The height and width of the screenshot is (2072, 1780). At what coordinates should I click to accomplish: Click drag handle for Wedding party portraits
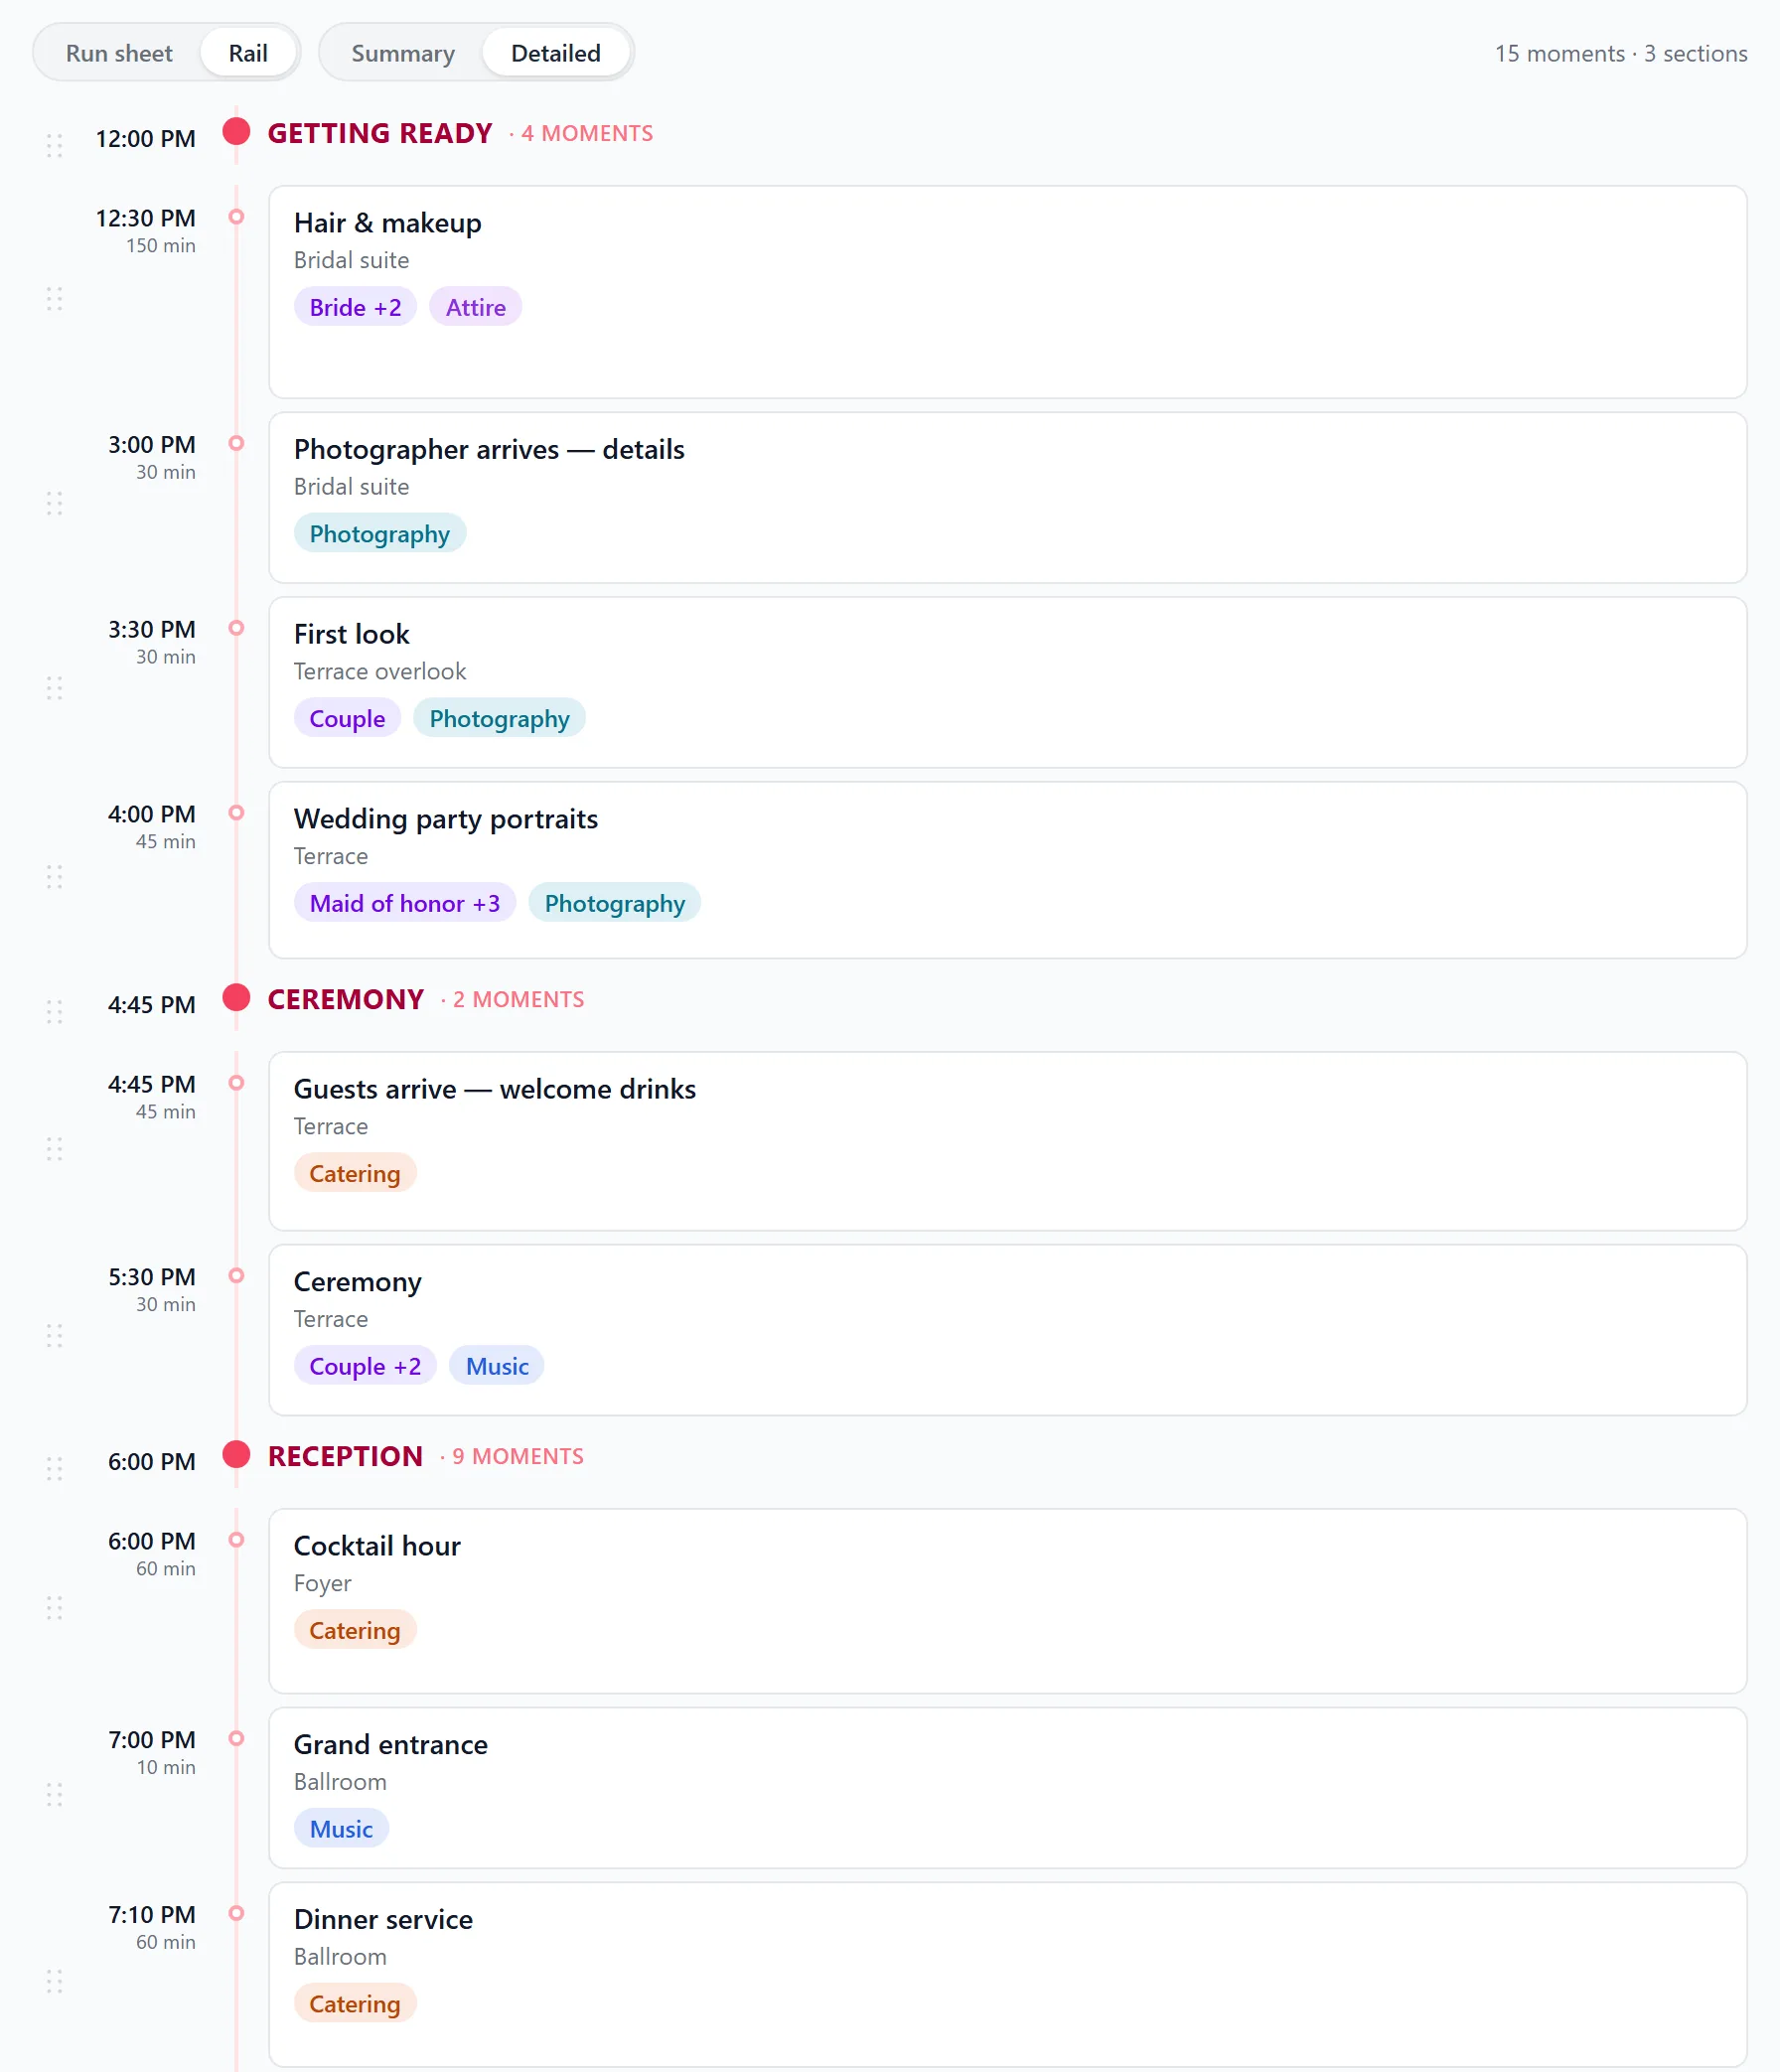click(x=54, y=877)
